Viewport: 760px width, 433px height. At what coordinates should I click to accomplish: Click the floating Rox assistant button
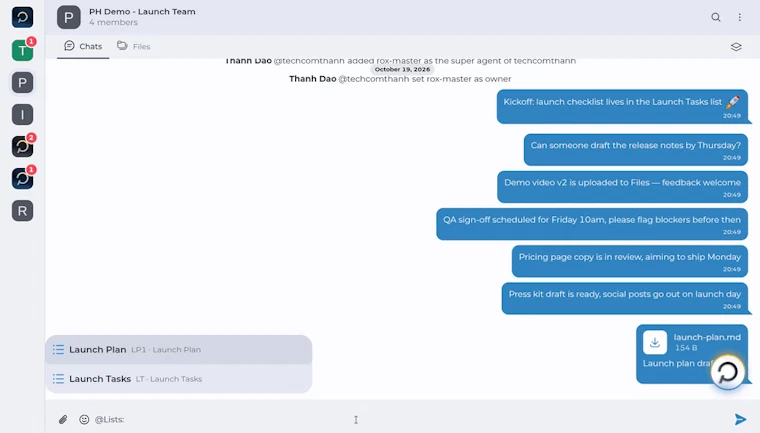click(727, 372)
